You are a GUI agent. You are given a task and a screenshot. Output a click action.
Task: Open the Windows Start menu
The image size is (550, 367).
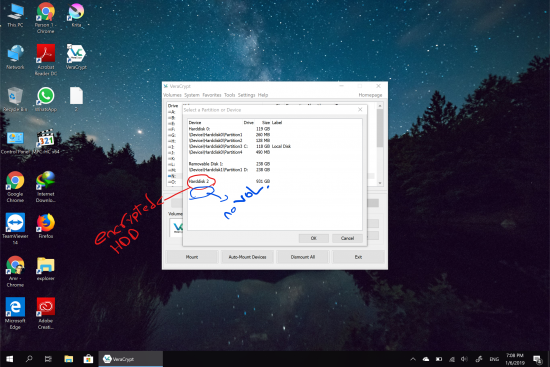9,359
